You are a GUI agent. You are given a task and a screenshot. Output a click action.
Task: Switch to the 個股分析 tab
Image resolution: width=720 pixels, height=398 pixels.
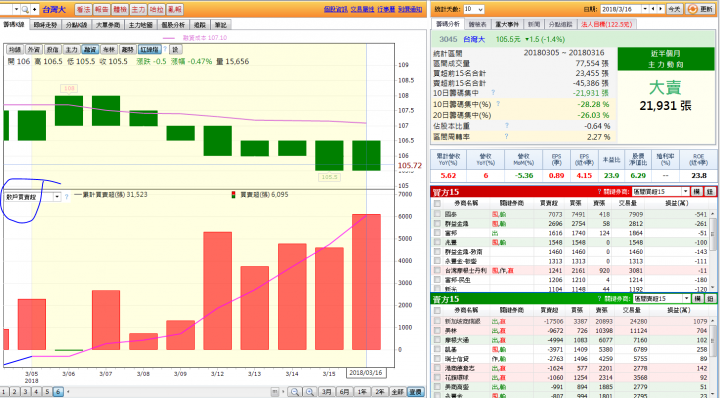coord(173,25)
